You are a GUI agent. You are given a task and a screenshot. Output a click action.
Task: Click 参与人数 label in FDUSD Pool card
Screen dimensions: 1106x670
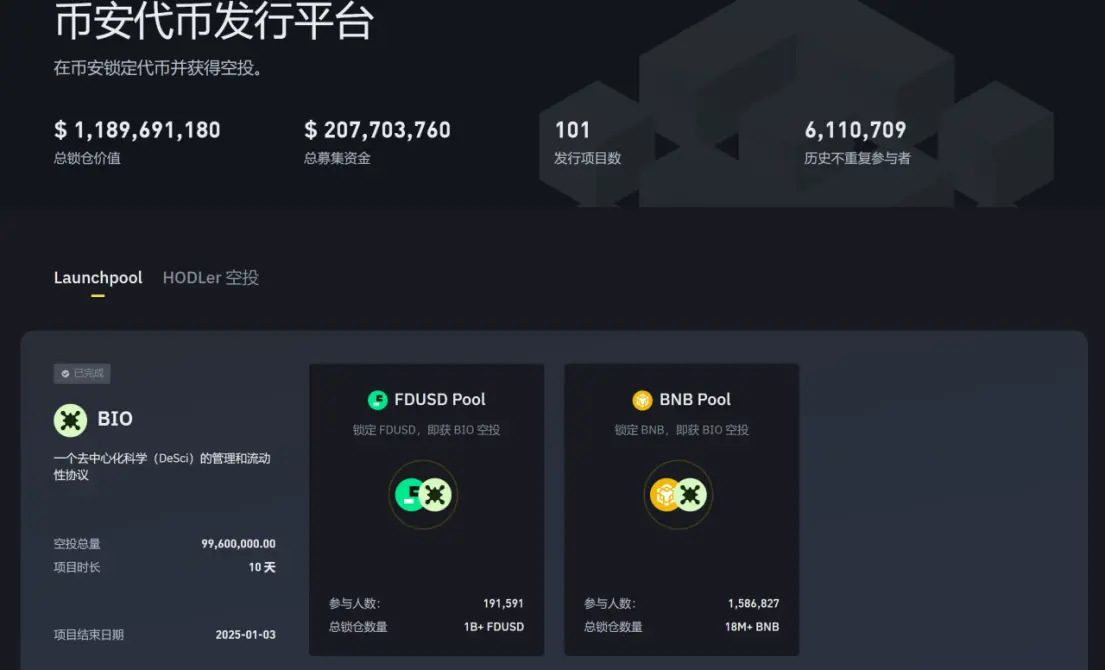pyautogui.click(x=355, y=604)
